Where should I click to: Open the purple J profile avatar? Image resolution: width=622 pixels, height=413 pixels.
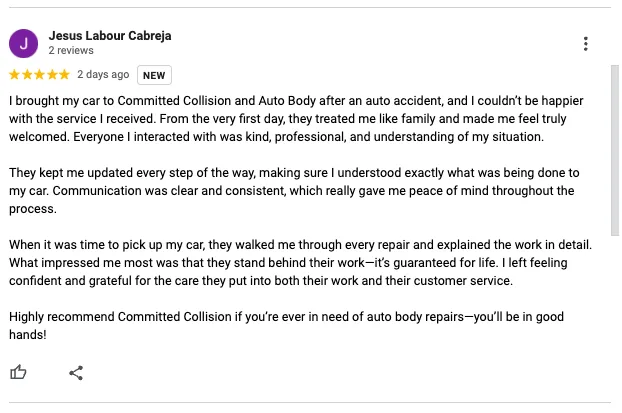coord(23,44)
